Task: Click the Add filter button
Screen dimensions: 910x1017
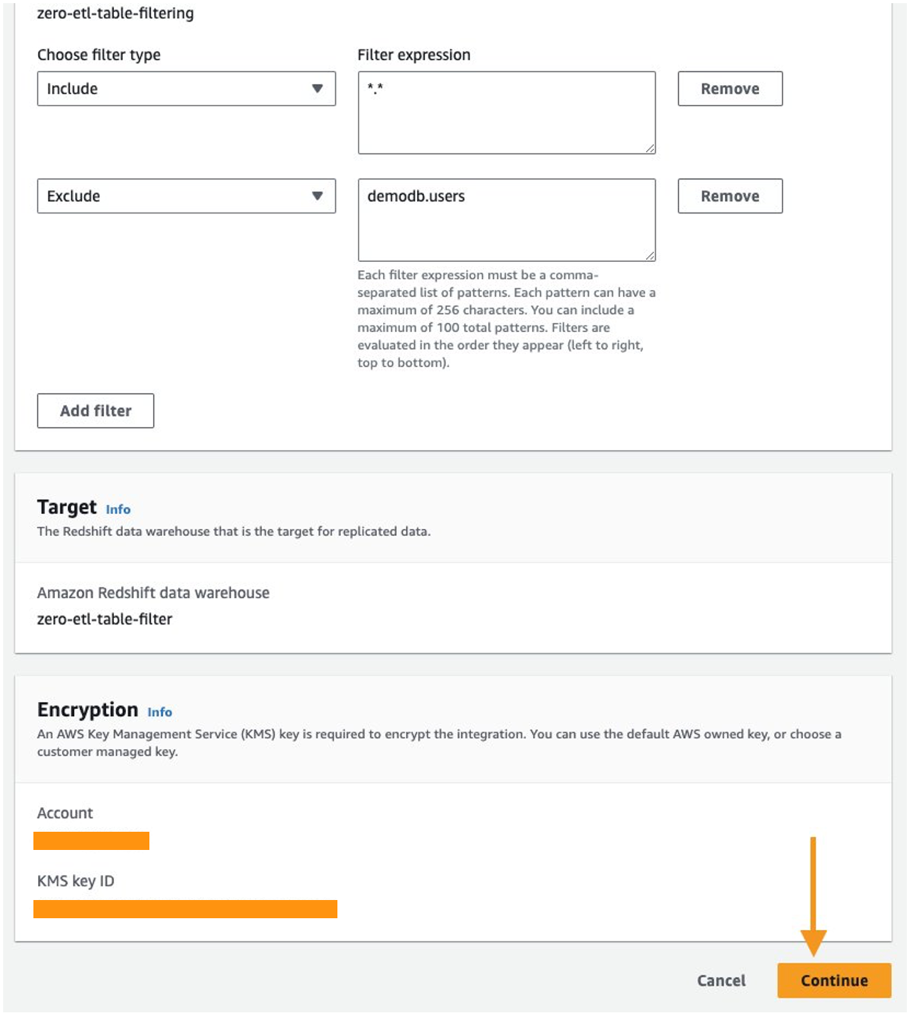Action: coord(96,411)
